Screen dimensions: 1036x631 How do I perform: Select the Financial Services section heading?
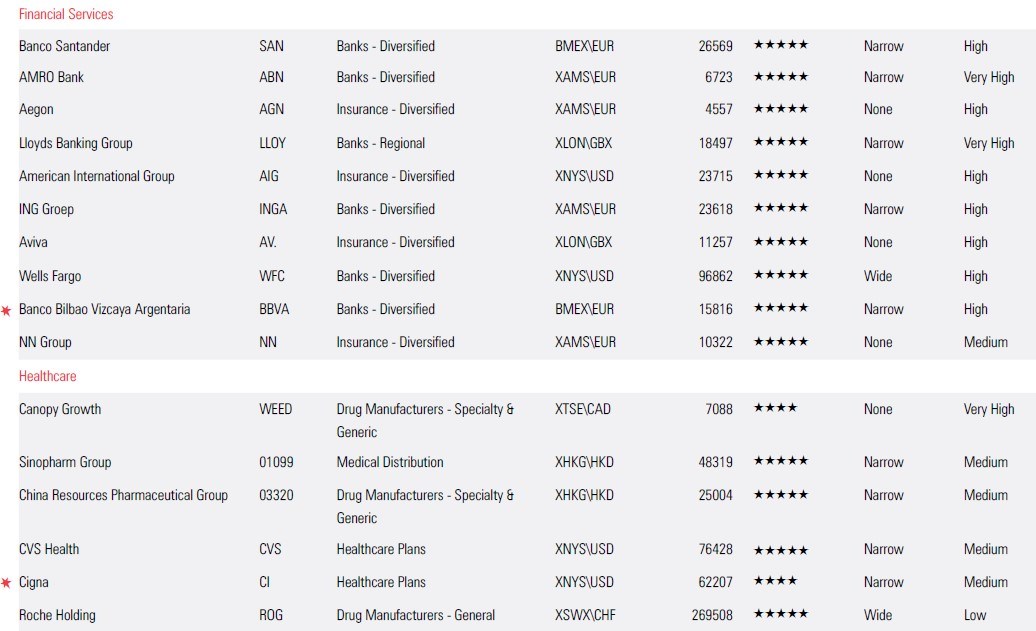point(66,14)
